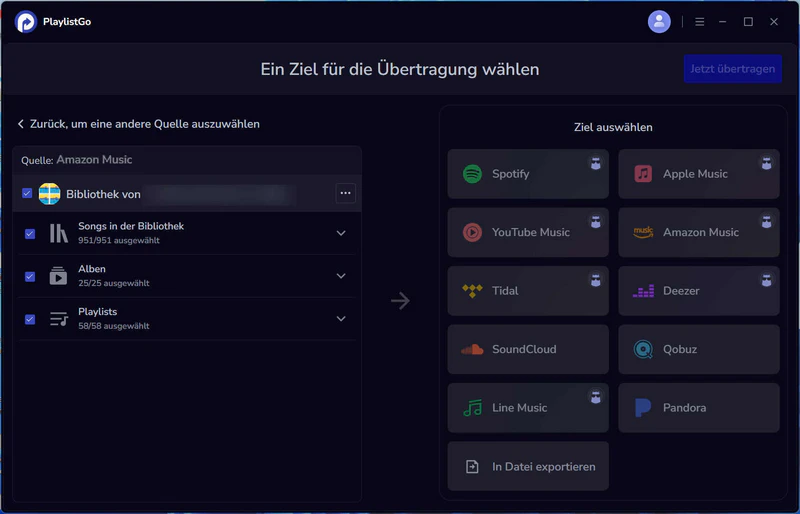This screenshot has height=514, width=800.
Task: Select Qobuz destination card
Action: click(x=699, y=350)
